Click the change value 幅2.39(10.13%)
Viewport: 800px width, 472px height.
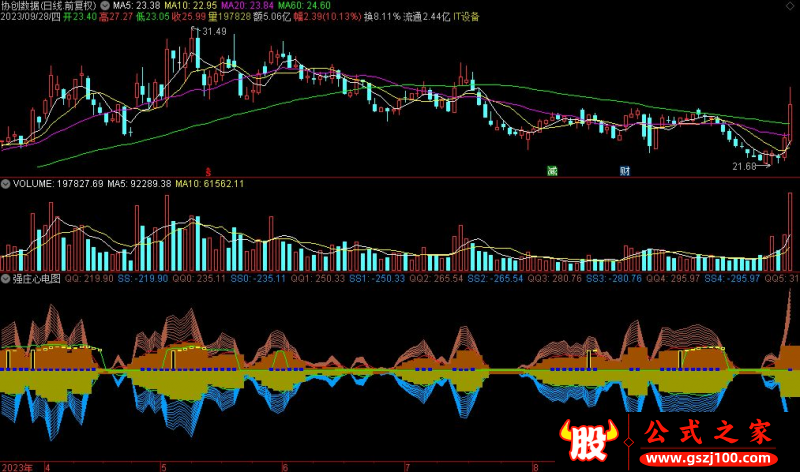[327, 17]
